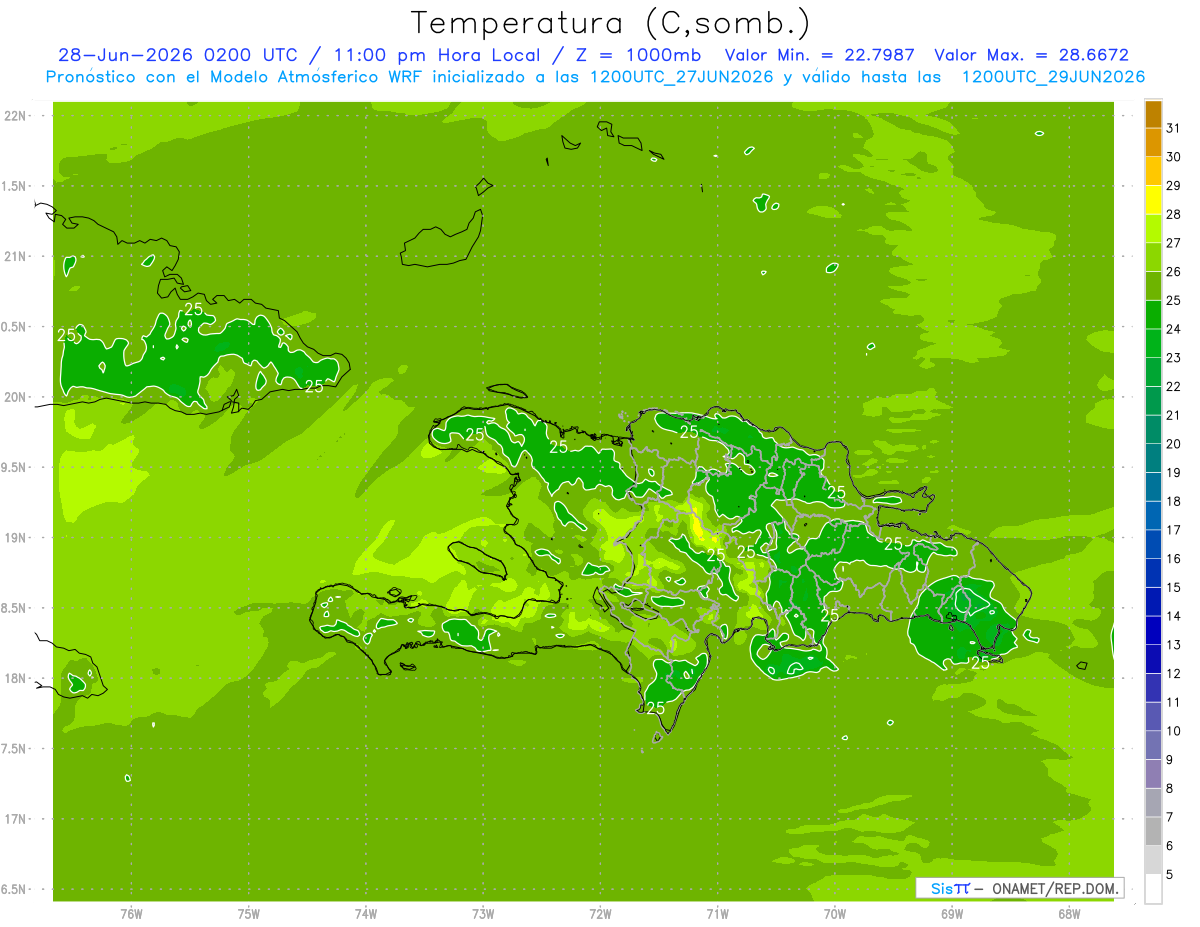The width and height of the screenshot is (1200, 927).
Task: Click the 18N latitude axis label
Action: [17, 679]
